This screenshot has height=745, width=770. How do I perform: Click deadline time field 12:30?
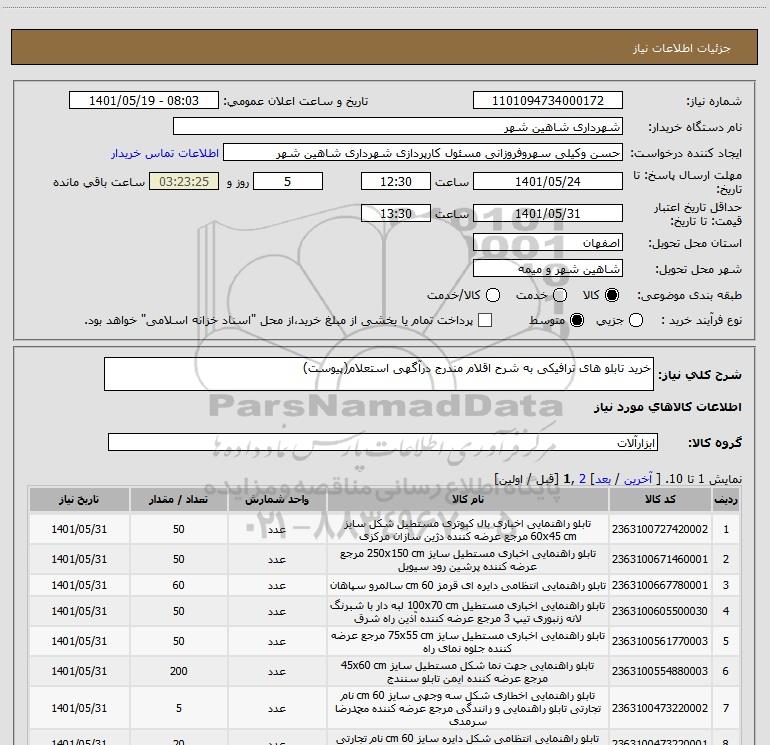396,181
